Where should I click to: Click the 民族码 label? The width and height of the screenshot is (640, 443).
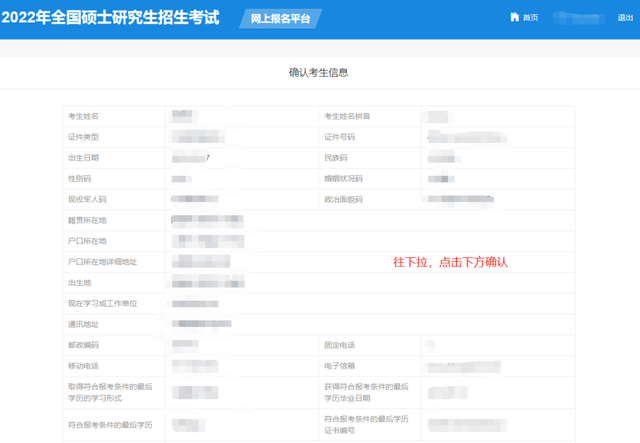(x=336, y=158)
